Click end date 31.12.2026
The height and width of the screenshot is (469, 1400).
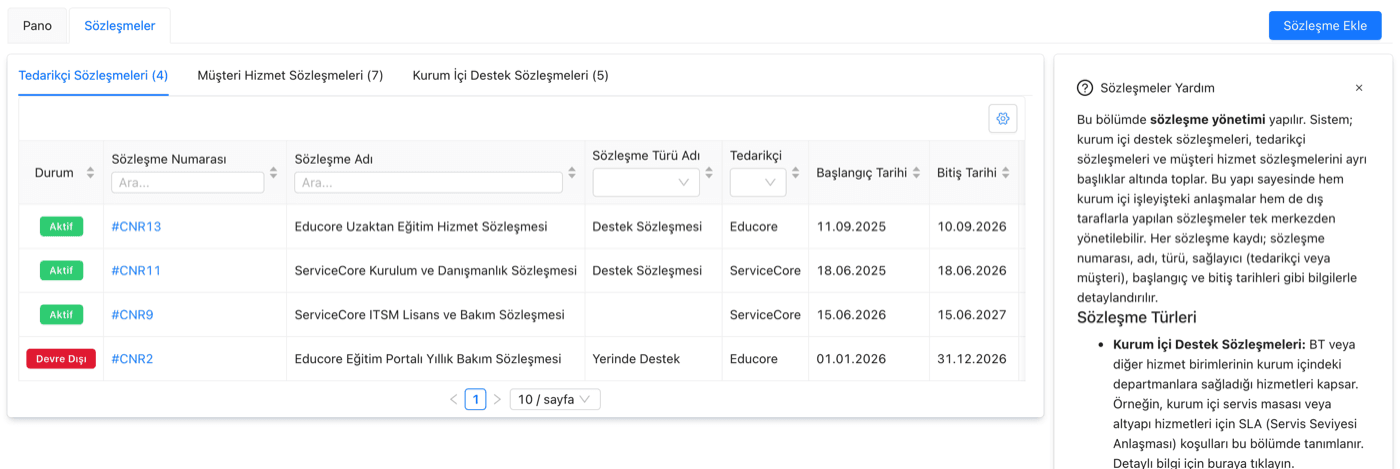tap(972, 359)
